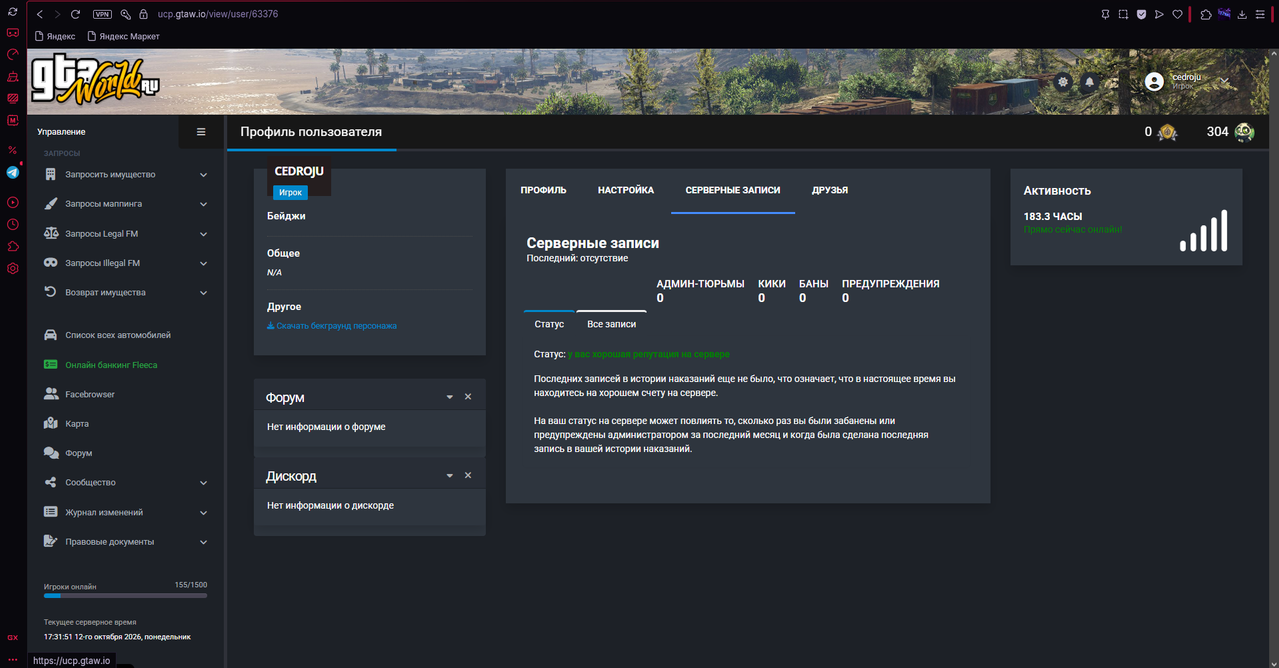The height and width of the screenshot is (668, 1279).
Task: Expand the Запросы Illegal FM chevron
Action: 203,263
